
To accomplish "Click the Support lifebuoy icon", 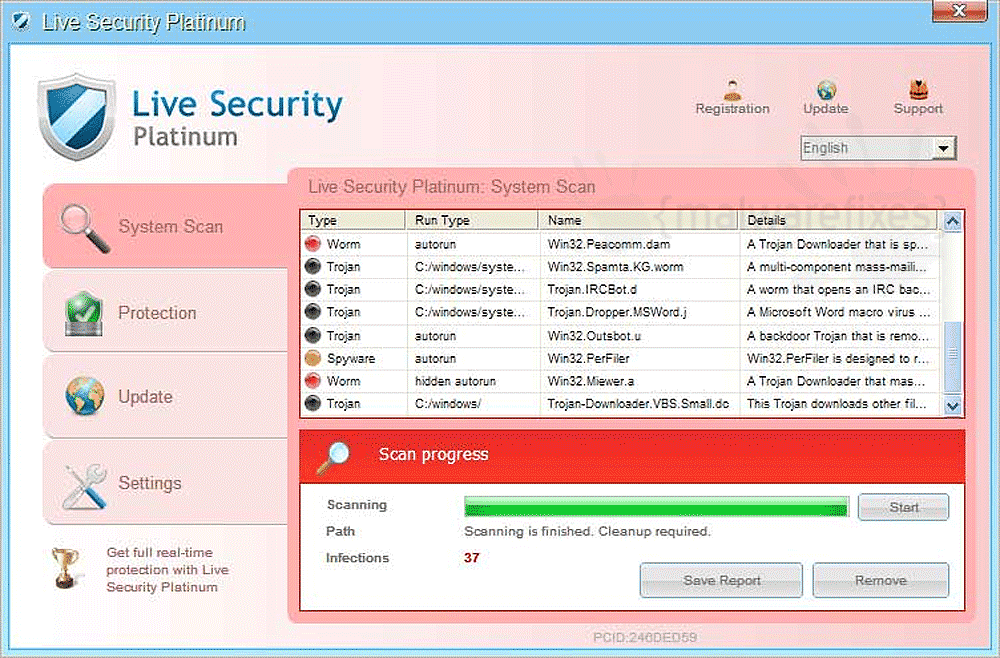I will click(918, 89).
